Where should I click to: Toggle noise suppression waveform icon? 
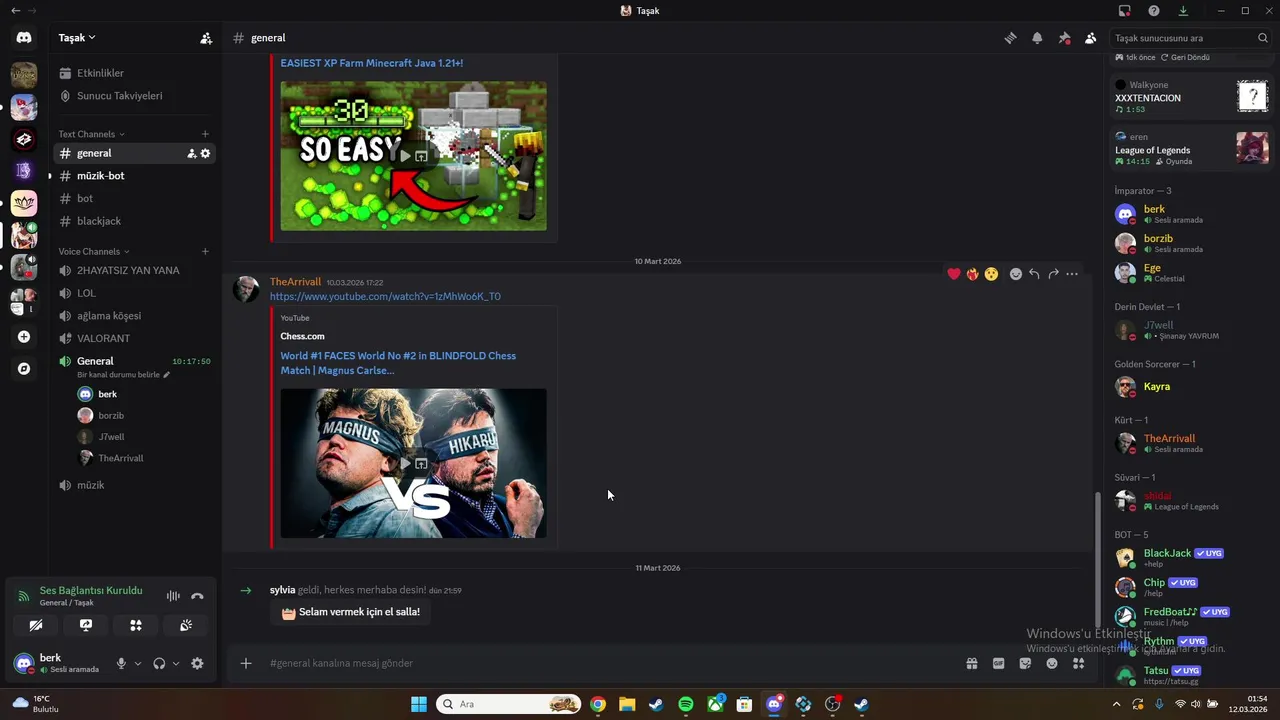[173, 596]
